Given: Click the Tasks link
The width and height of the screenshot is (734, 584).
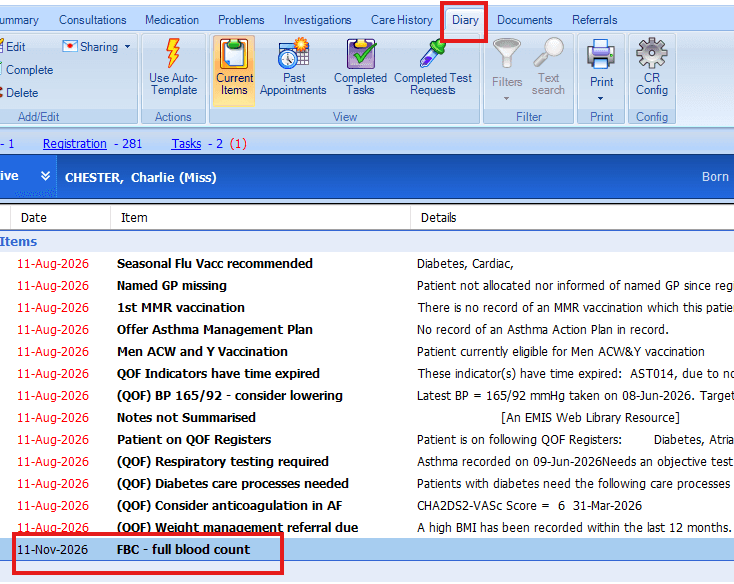Looking at the screenshot, I should (x=186, y=144).
